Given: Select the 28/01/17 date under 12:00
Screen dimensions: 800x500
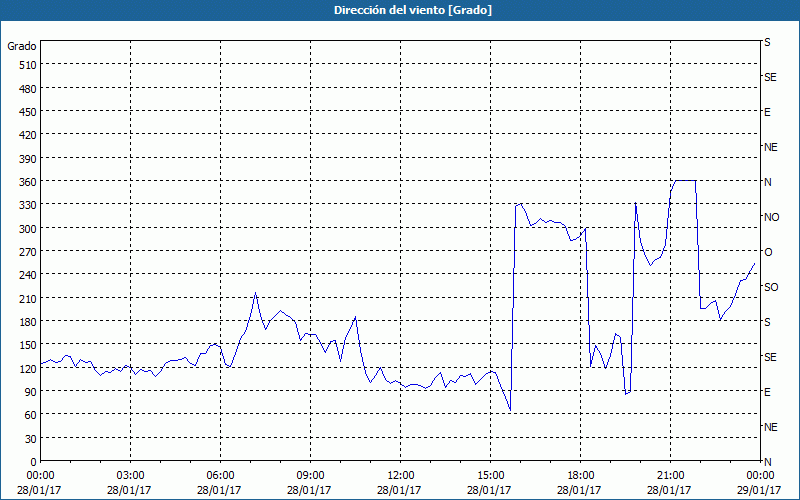Looking at the screenshot, I should point(399,490).
